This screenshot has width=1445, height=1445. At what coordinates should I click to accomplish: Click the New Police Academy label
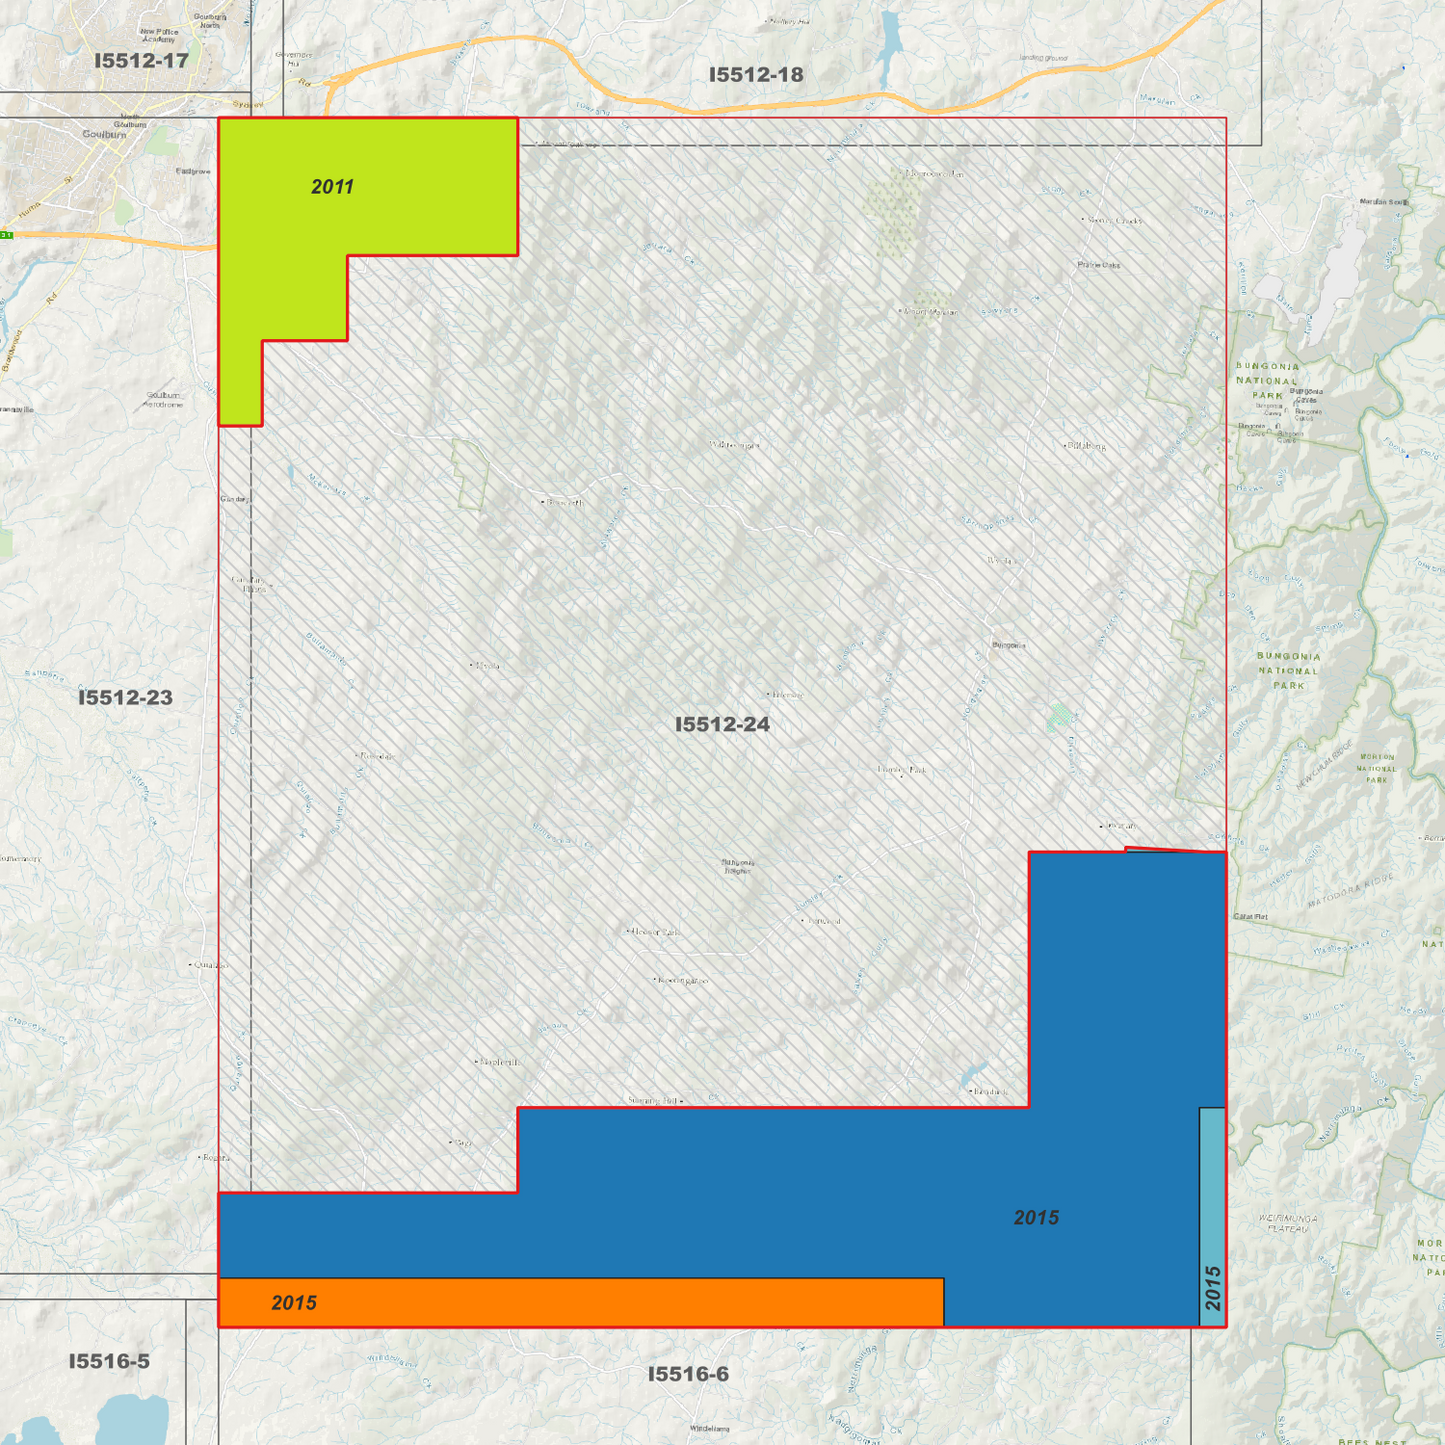(x=159, y=35)
